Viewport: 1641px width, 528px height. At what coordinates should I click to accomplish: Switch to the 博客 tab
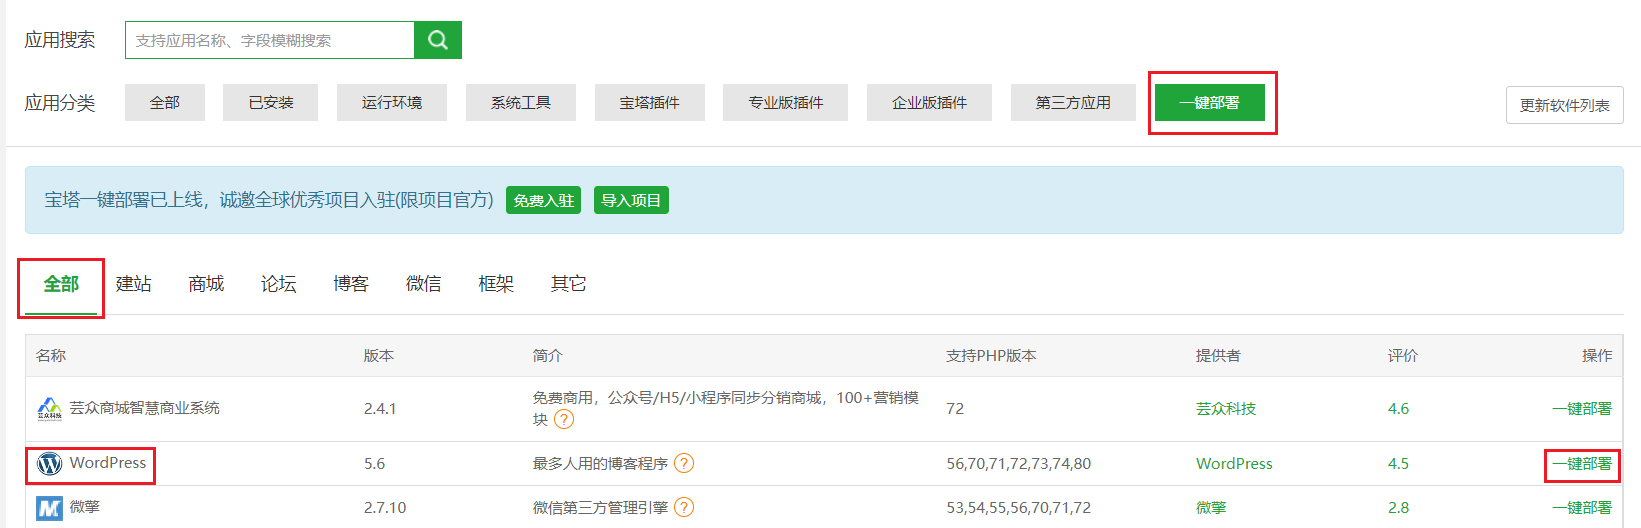point(351,284)
